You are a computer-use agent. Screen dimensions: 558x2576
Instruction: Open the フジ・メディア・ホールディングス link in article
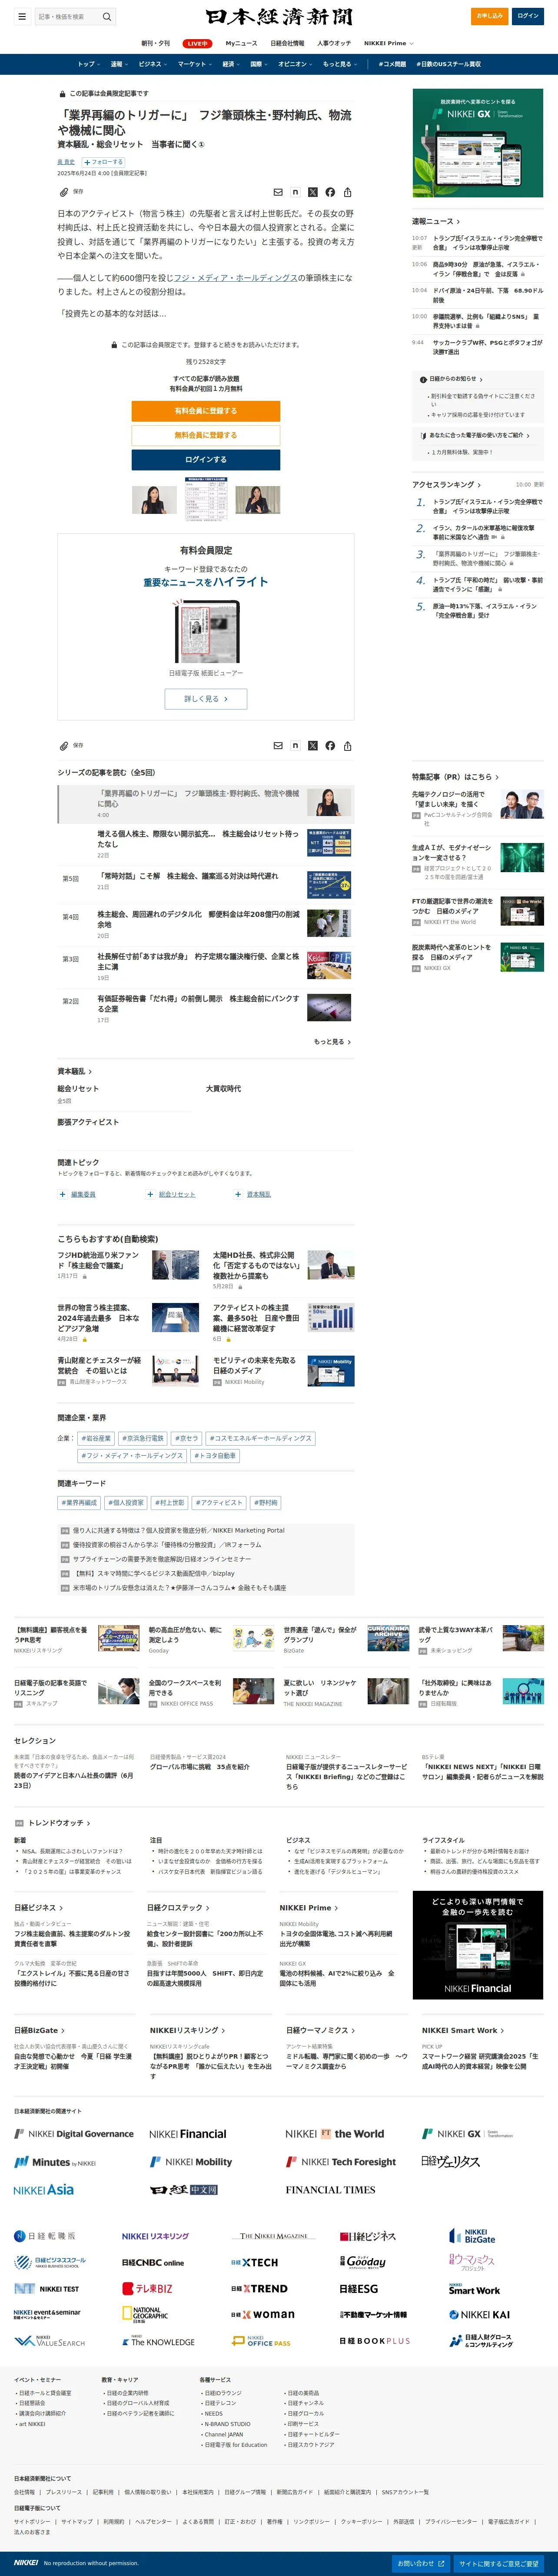point(235,278)
